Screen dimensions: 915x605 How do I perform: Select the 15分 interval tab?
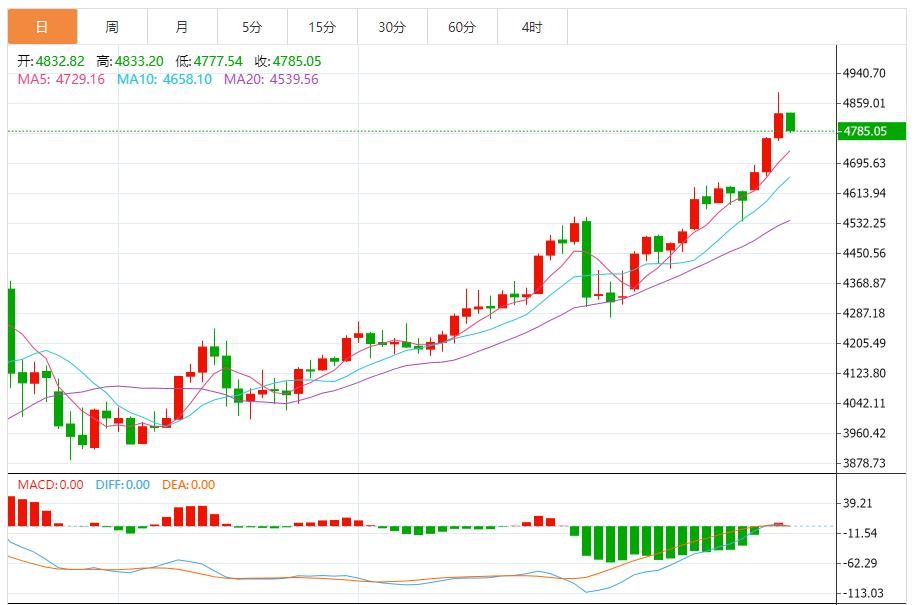(322, 27)
